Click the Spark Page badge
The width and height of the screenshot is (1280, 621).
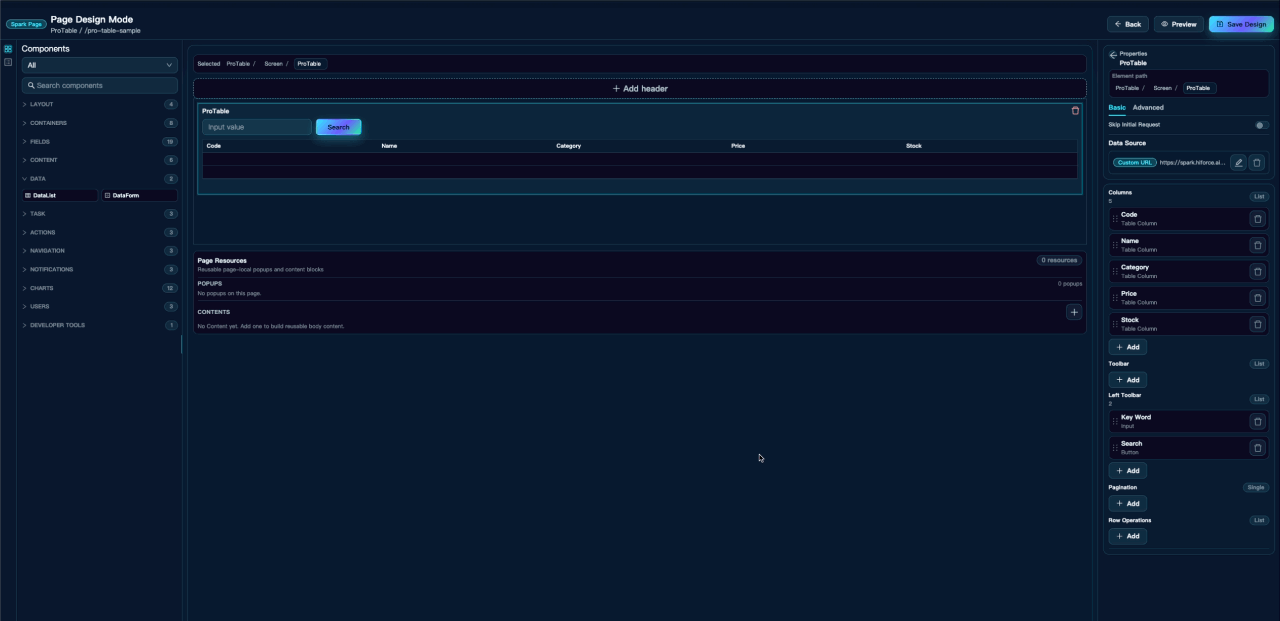26,24
